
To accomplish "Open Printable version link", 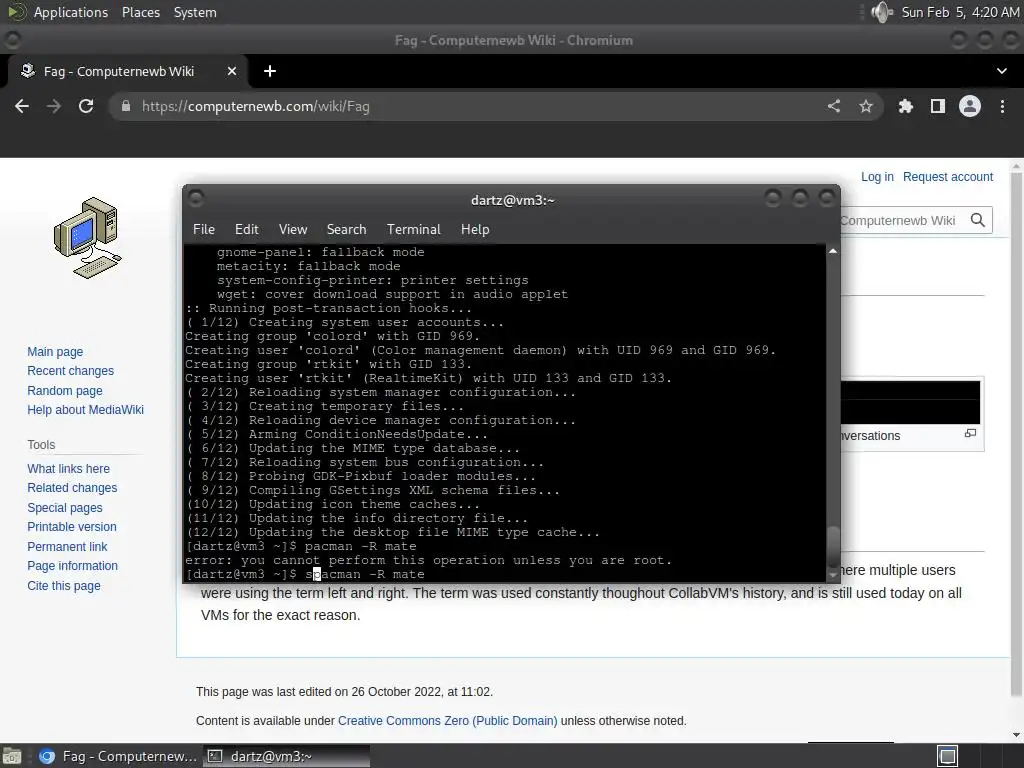I will coord(72,526).
